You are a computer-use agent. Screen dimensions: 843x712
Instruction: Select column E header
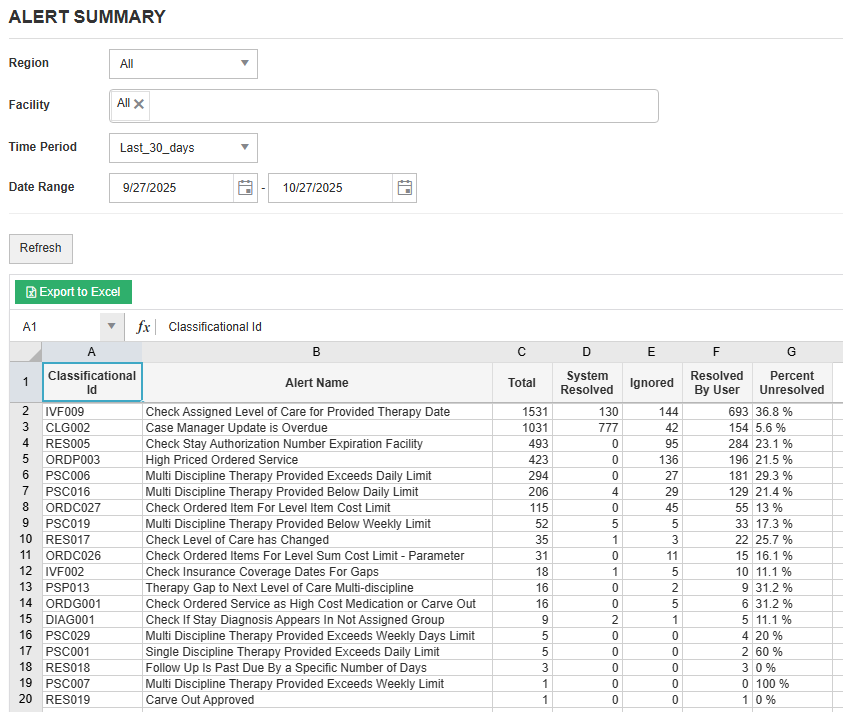click(x=652, y=352)
